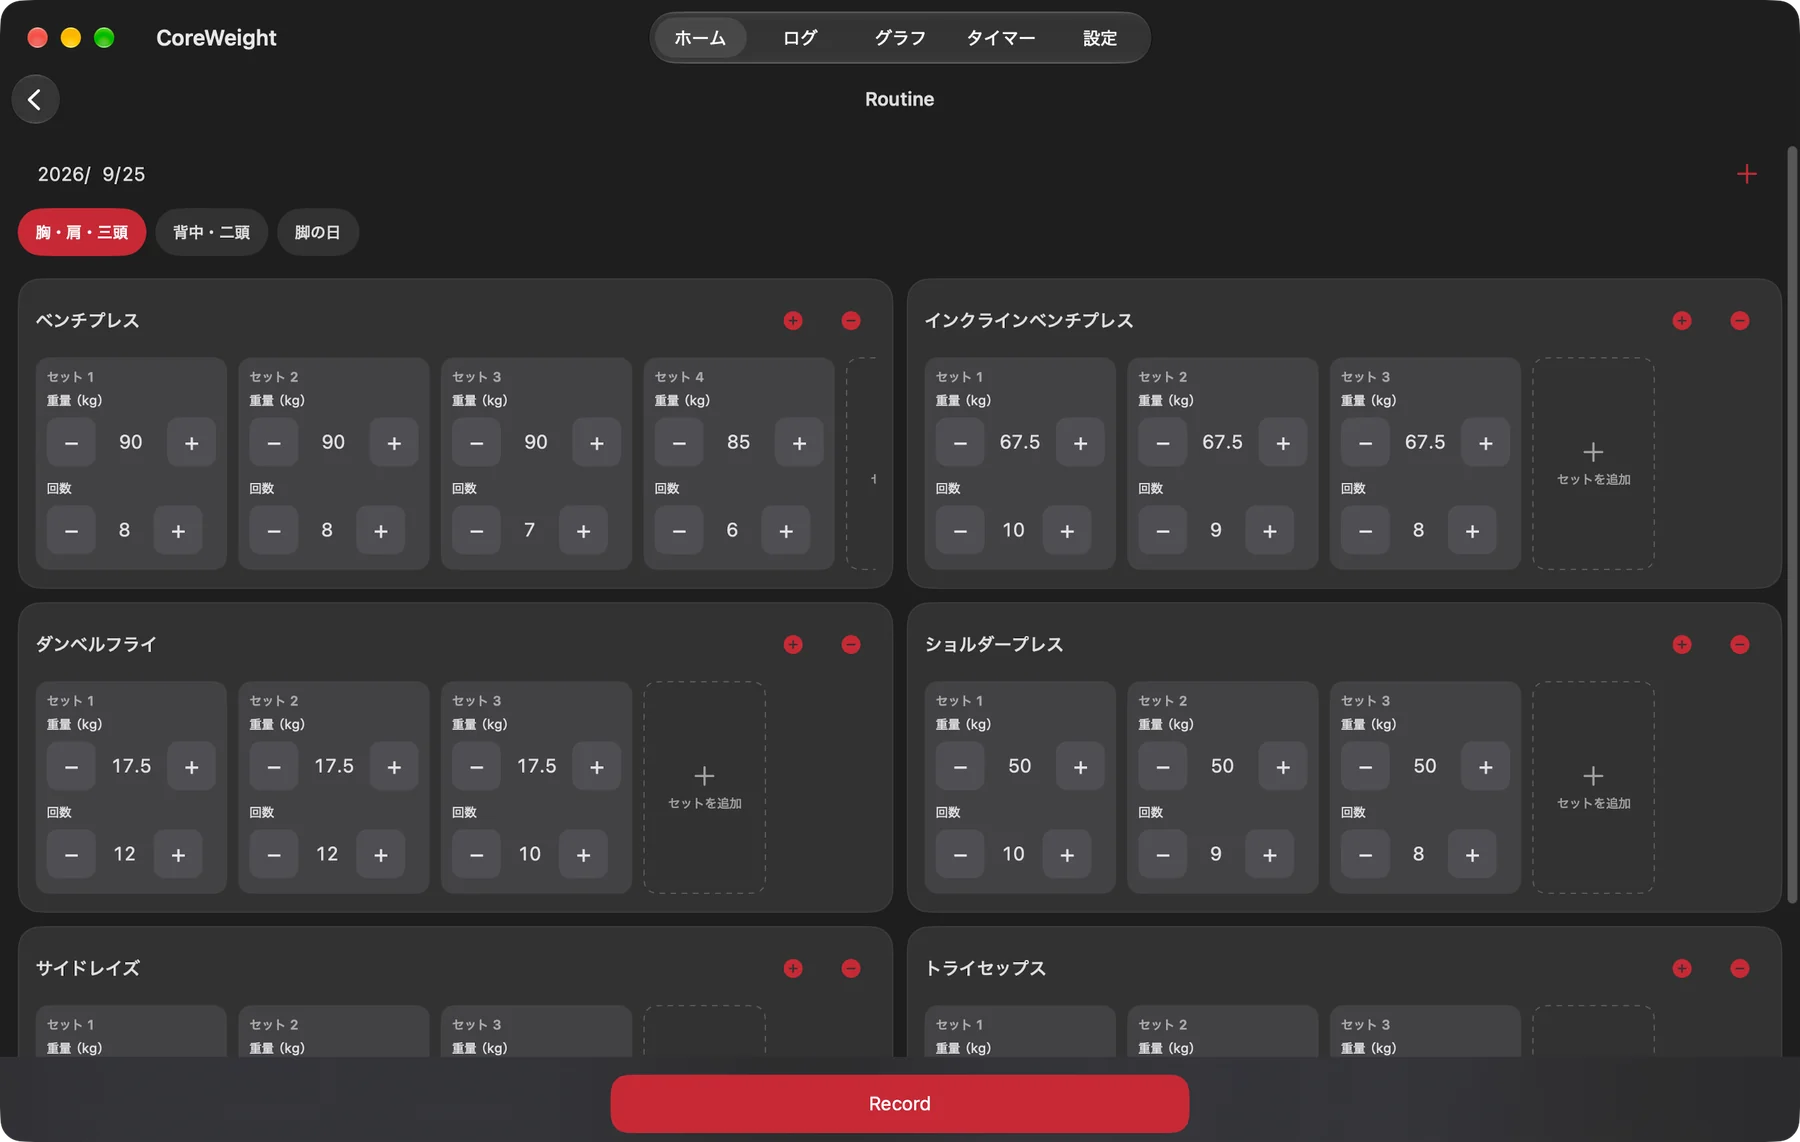The width and height of the screenshot is (1800, 1142).
Task: Increase ショルダープレス set 3 weight
Action: point(1485,766)
